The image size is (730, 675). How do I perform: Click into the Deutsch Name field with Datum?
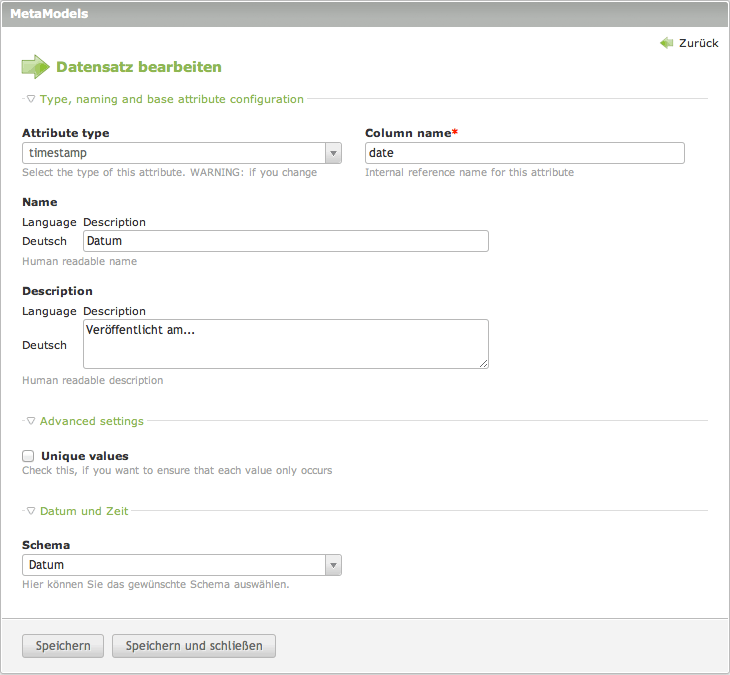285,241
